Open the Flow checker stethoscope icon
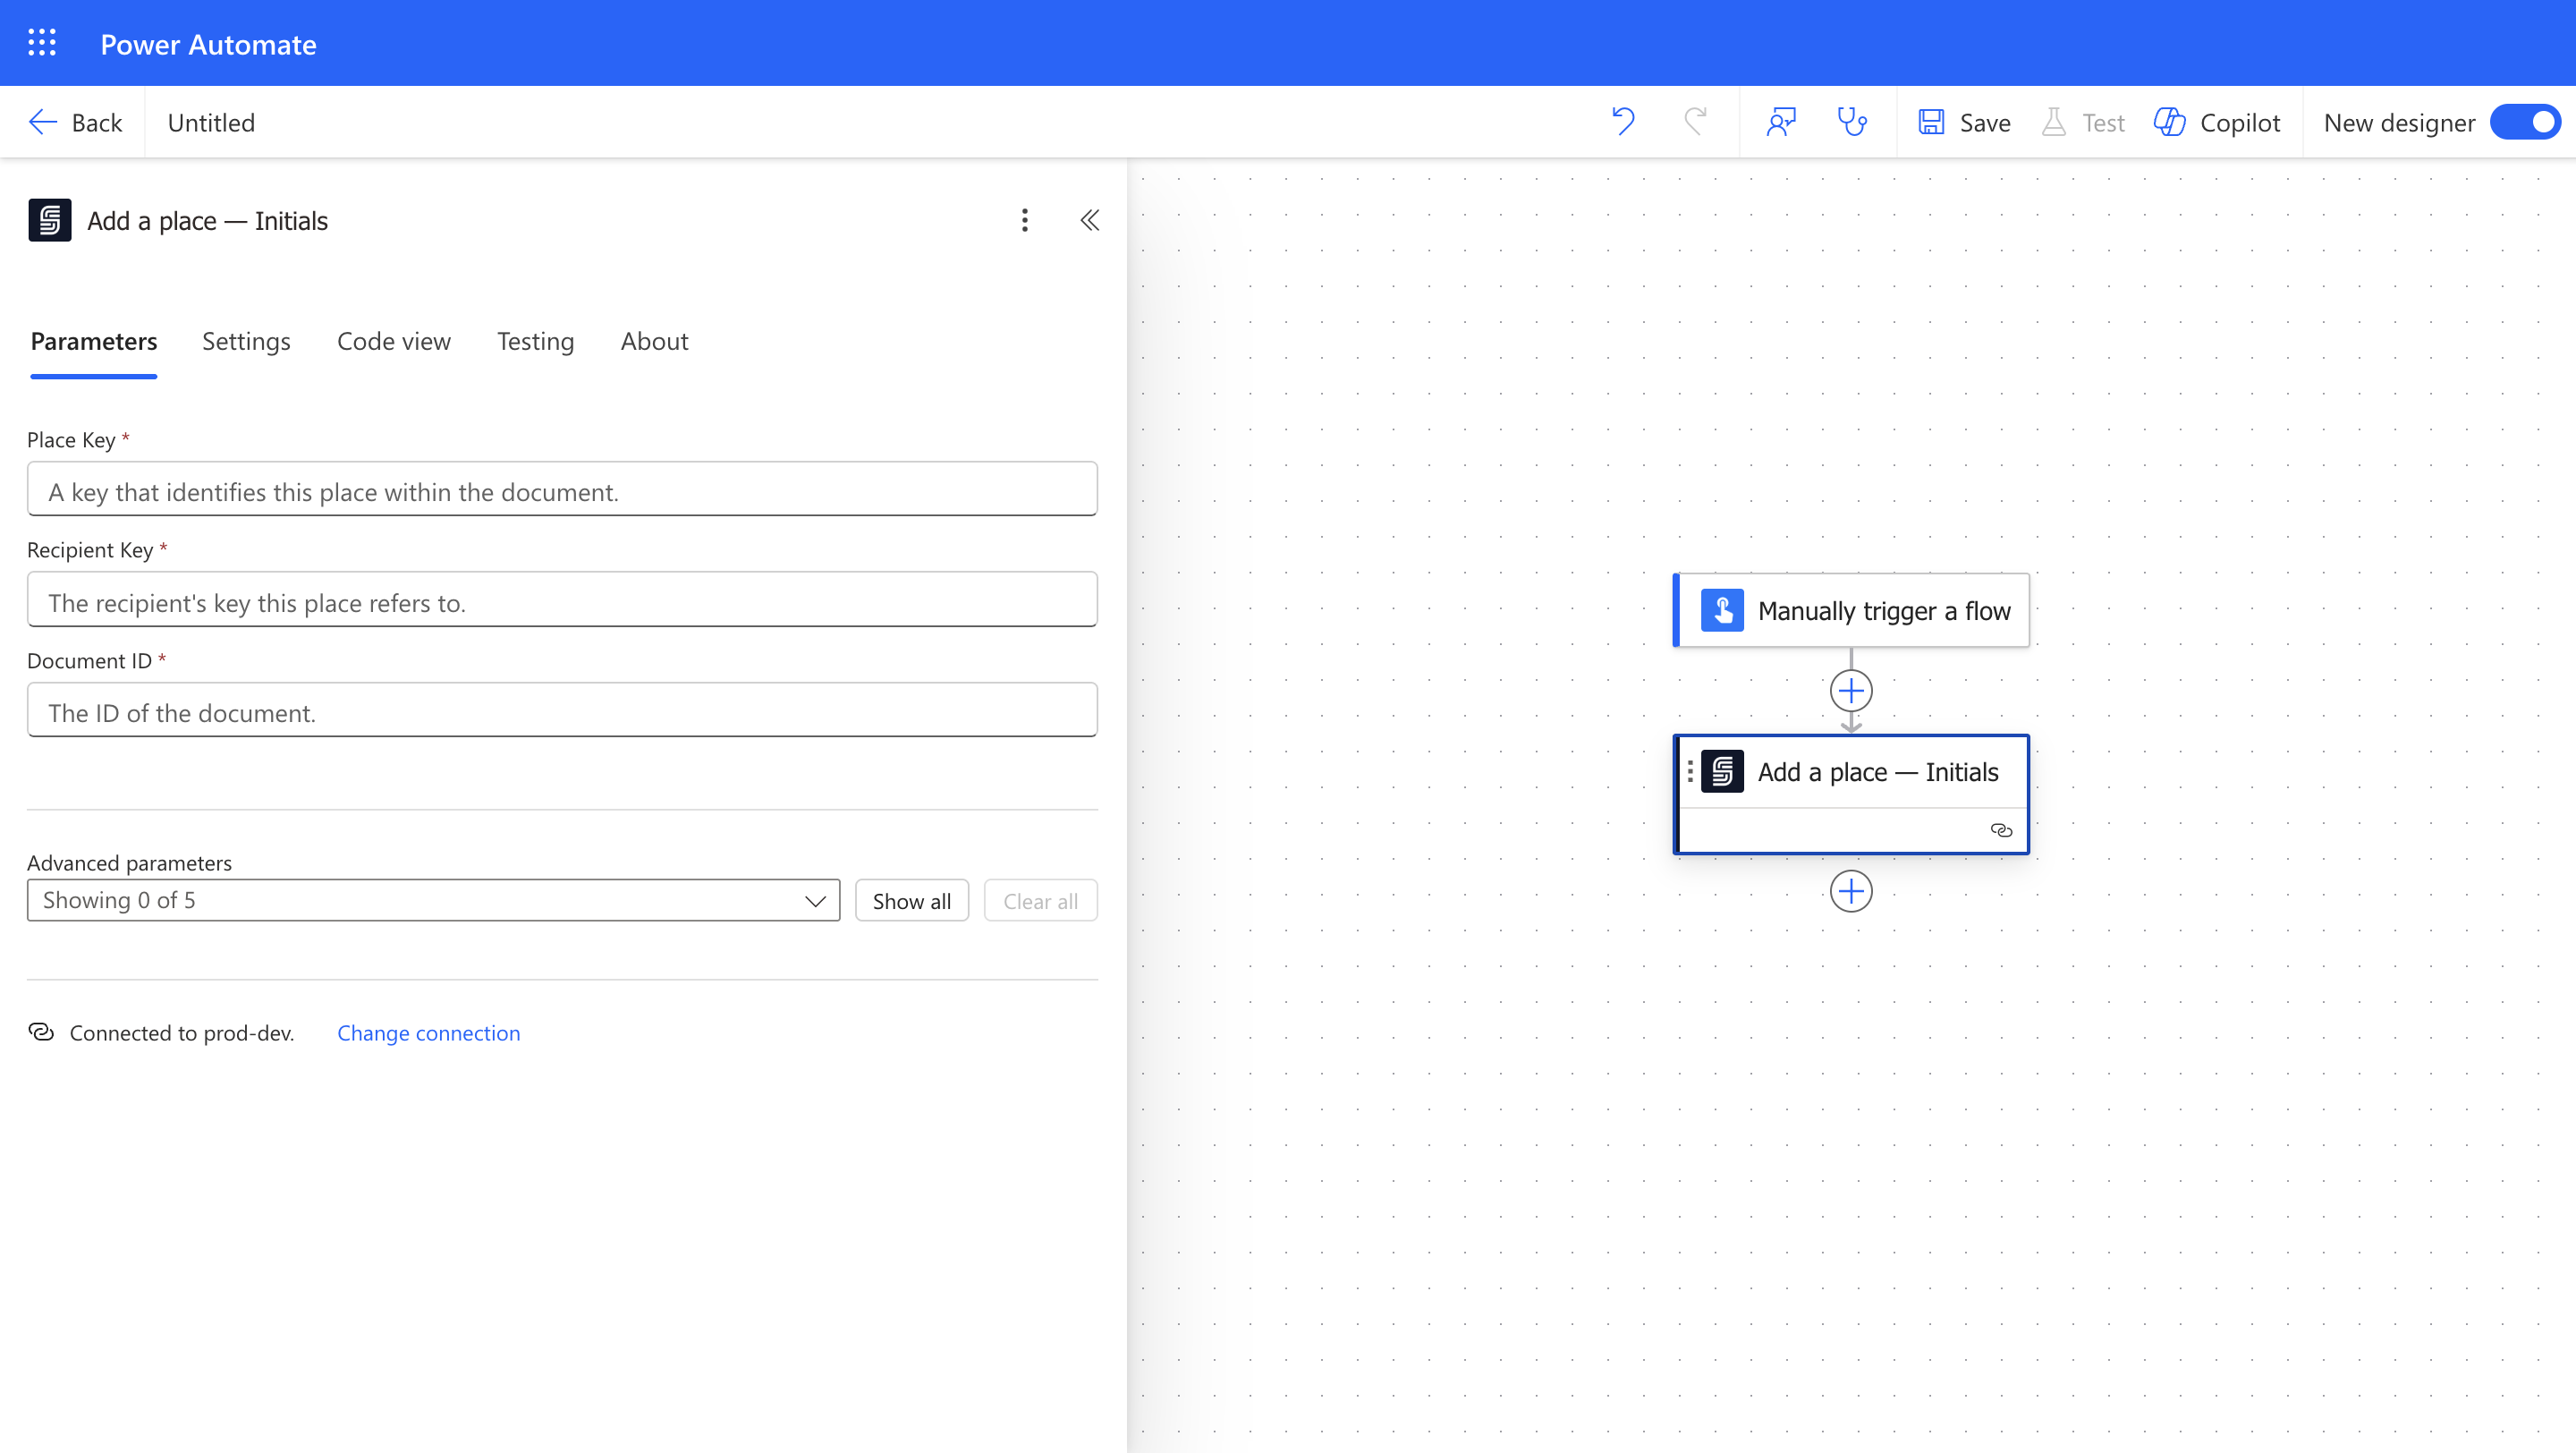The image size is (2576, 1453). tap(1852, 122)
